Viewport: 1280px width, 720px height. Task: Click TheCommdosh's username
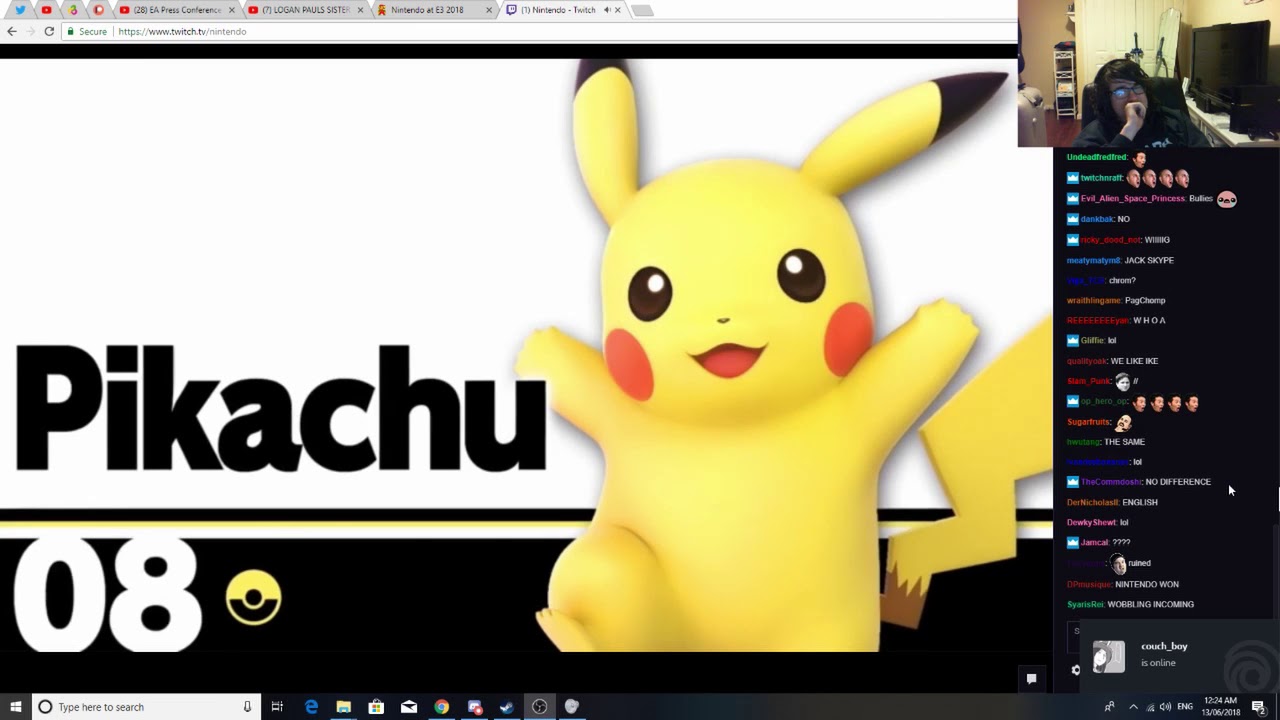1110,482
